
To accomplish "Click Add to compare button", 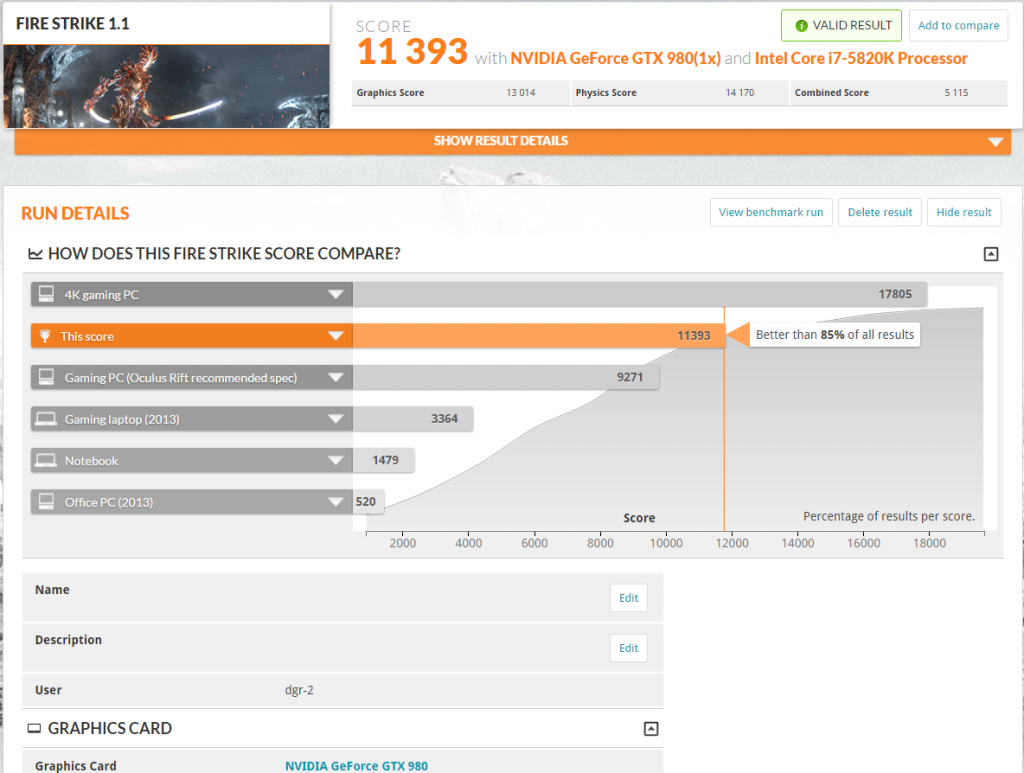I will tap(958, 25).
